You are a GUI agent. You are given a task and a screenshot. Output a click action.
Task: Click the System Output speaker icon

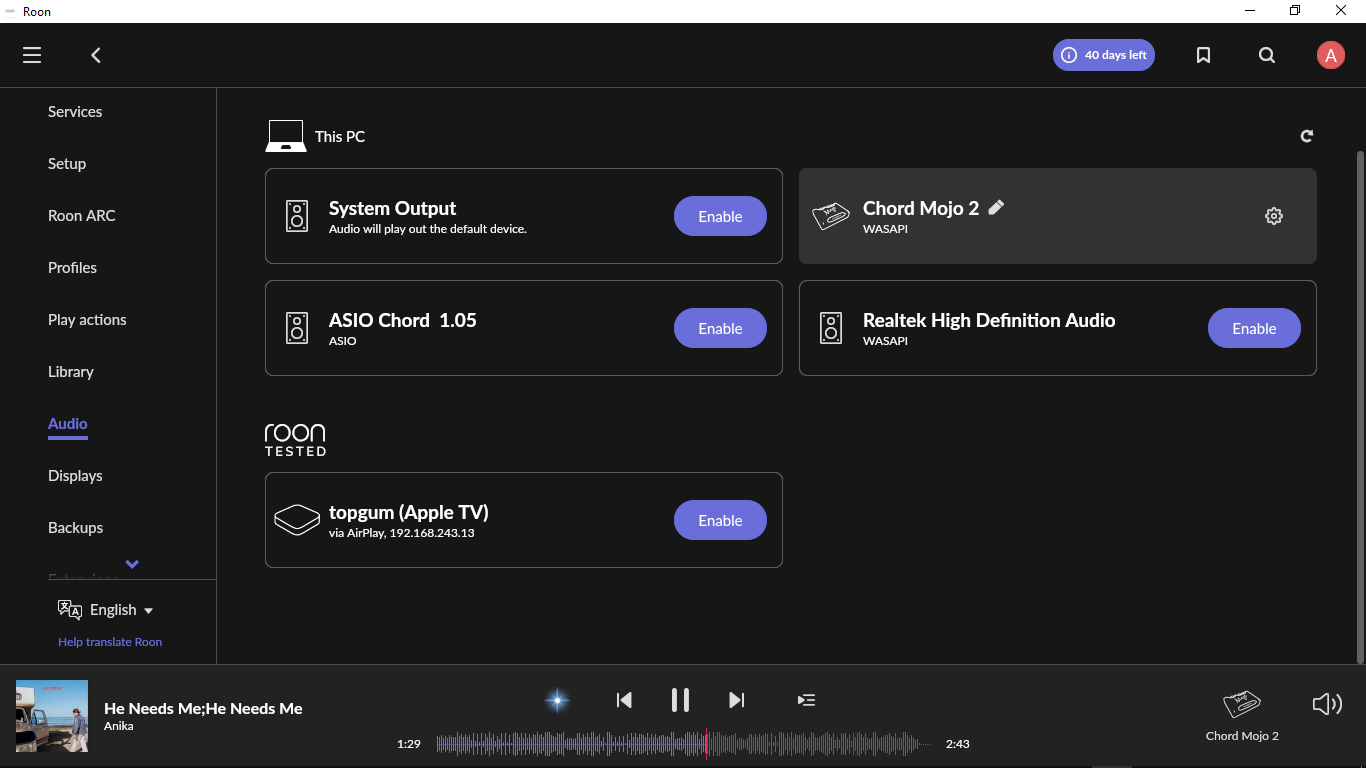297,216
